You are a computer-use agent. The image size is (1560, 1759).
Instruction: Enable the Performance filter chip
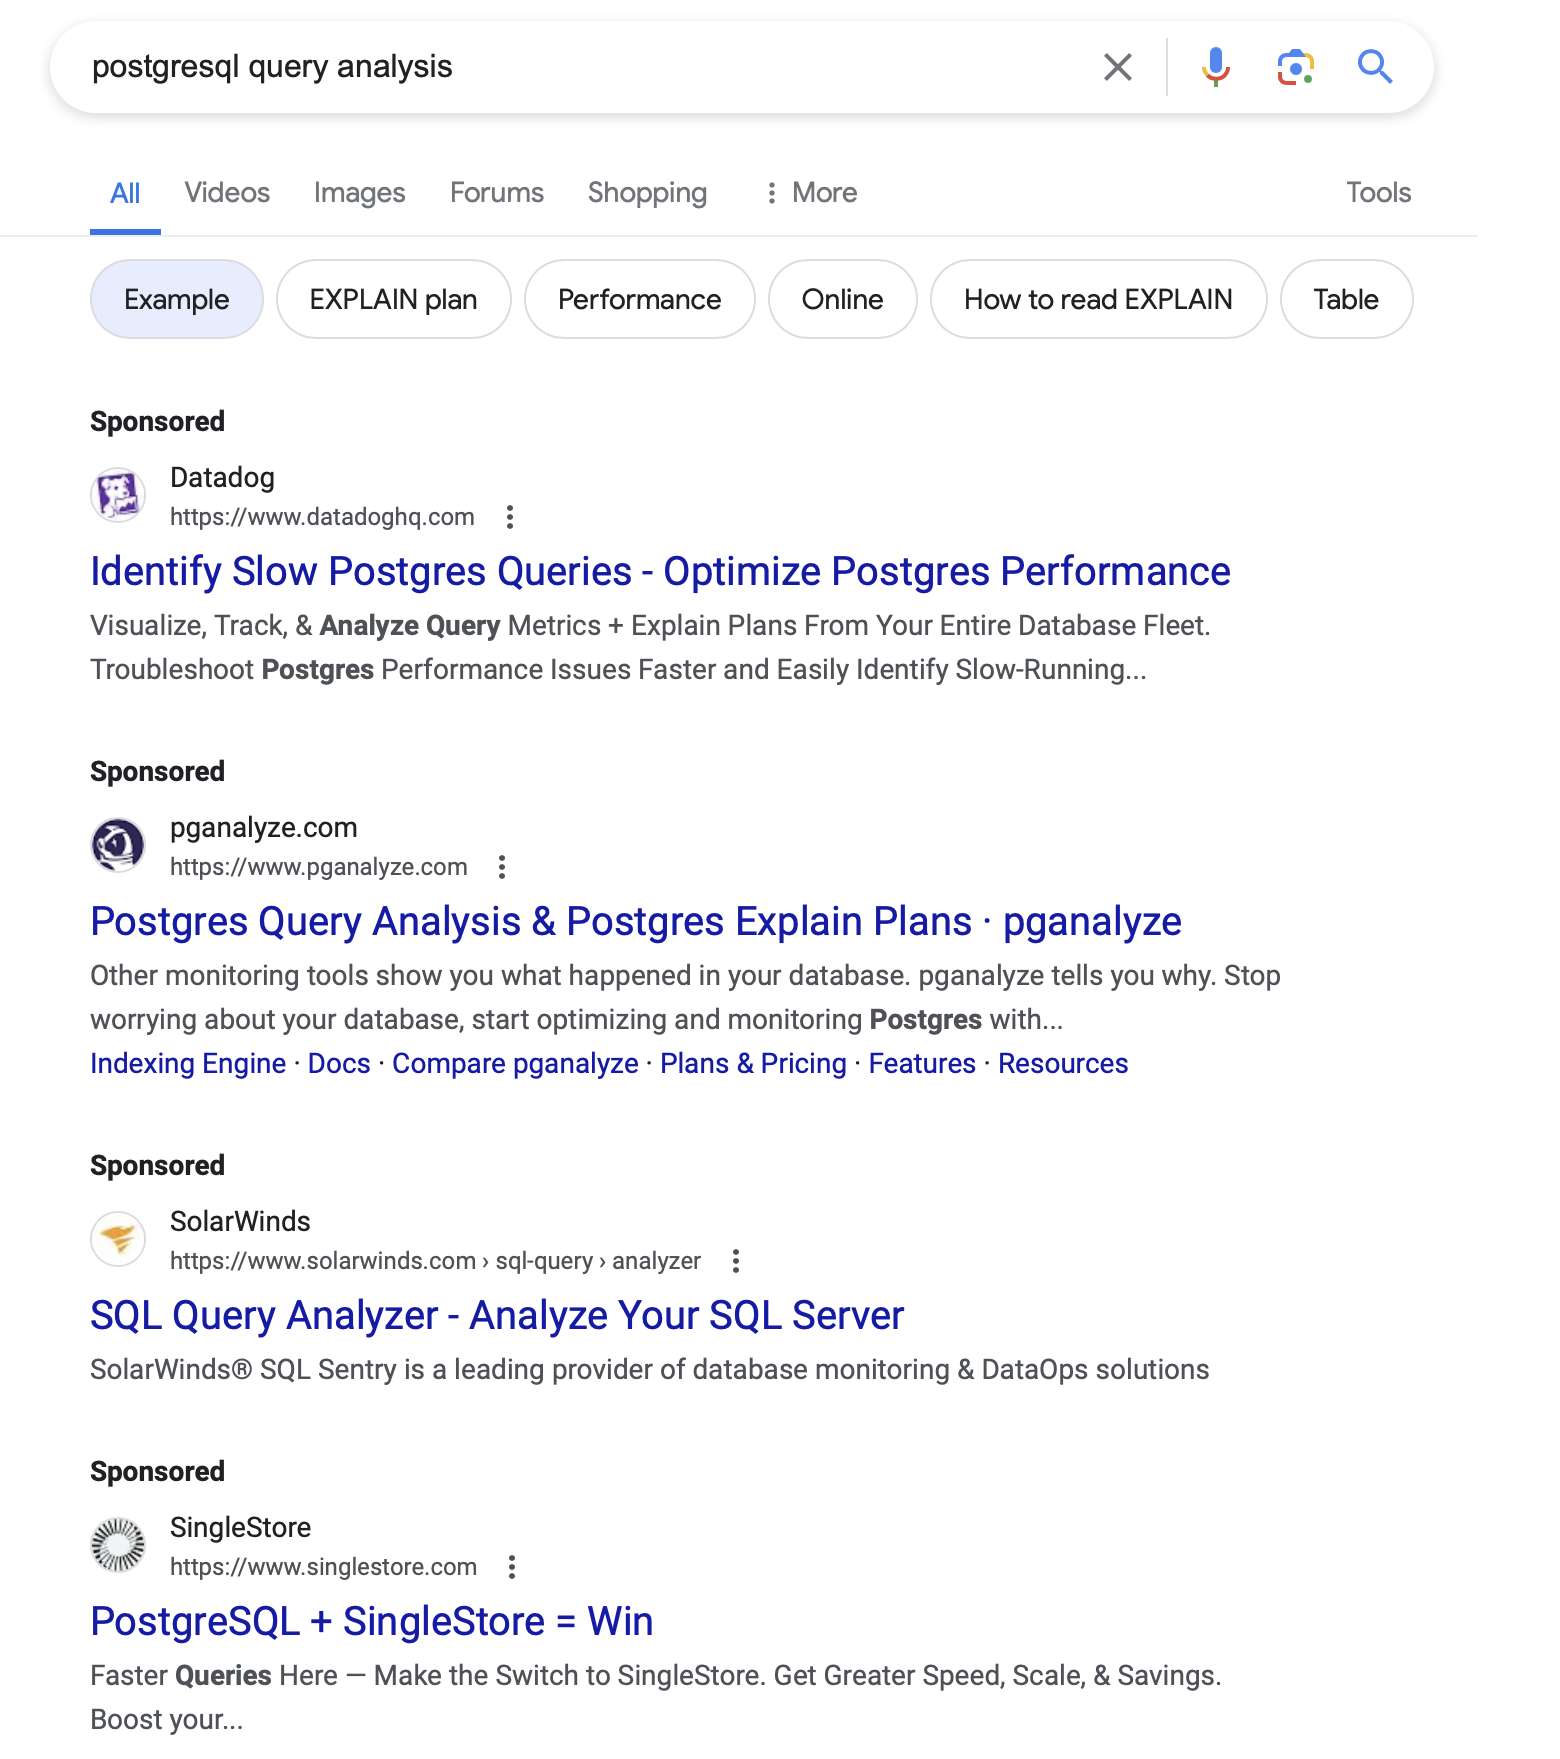pyautogui.click(x=639, y=299)
